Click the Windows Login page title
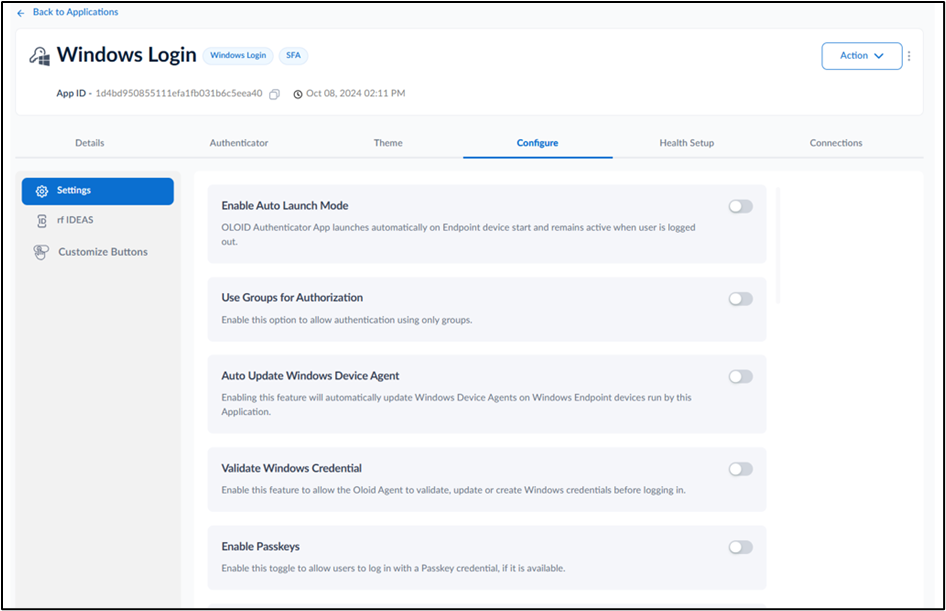The image size is (946, 611). (127, 55)
